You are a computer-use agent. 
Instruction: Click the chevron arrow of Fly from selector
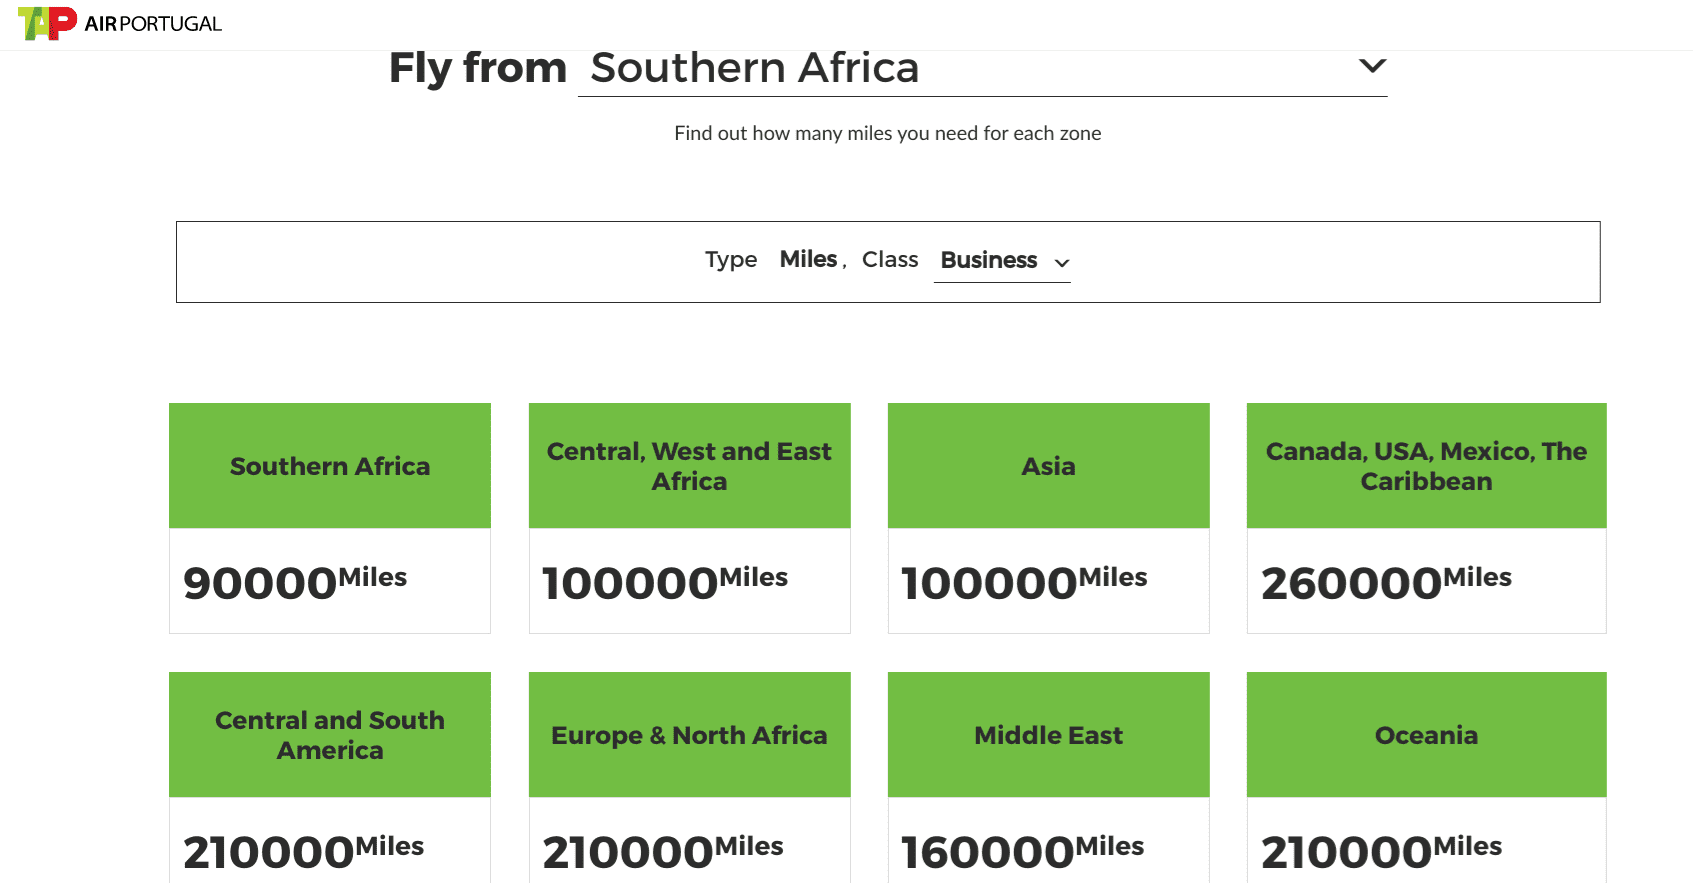coord(1372,66)
